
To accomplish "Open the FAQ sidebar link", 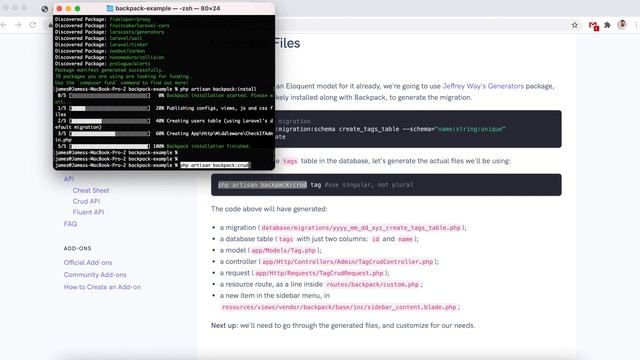I will pyautogui.click(x=70, y=224).
